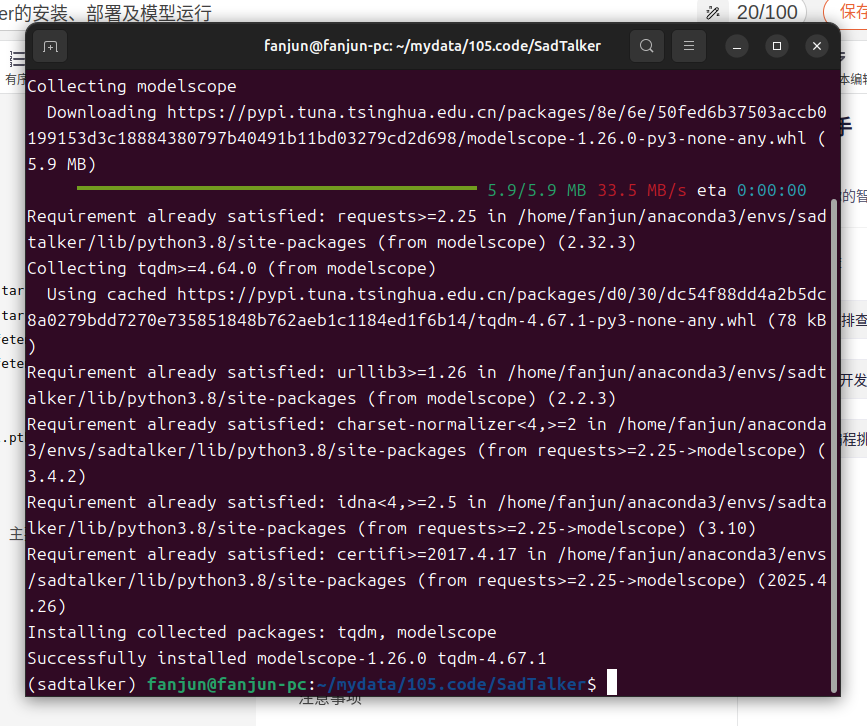The width and height of the screenshot is (867, 726).
Task: Click 'Requirement already satisfied: charset-normalizer' line
Action: click(426, 450)
